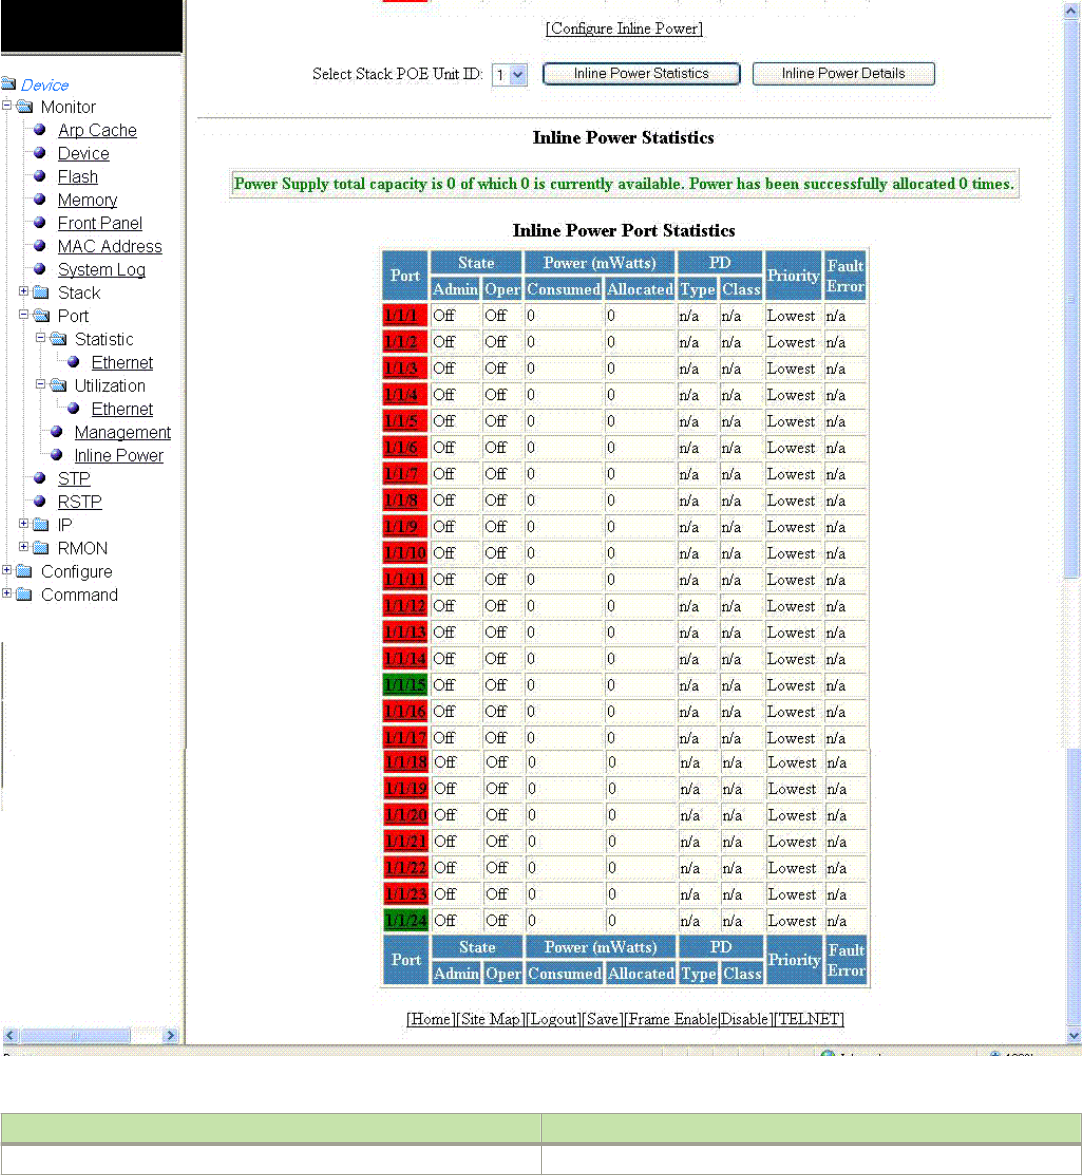Expand the IP tree node
The height and width of the screenshot is (1176, 1082).
click(23, 524)
